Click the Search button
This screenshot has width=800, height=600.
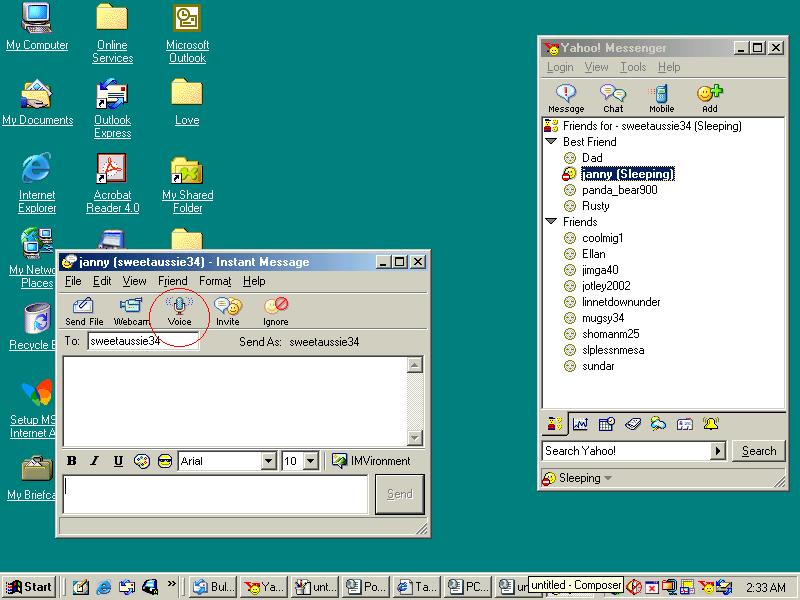click(x=759, y=451)
